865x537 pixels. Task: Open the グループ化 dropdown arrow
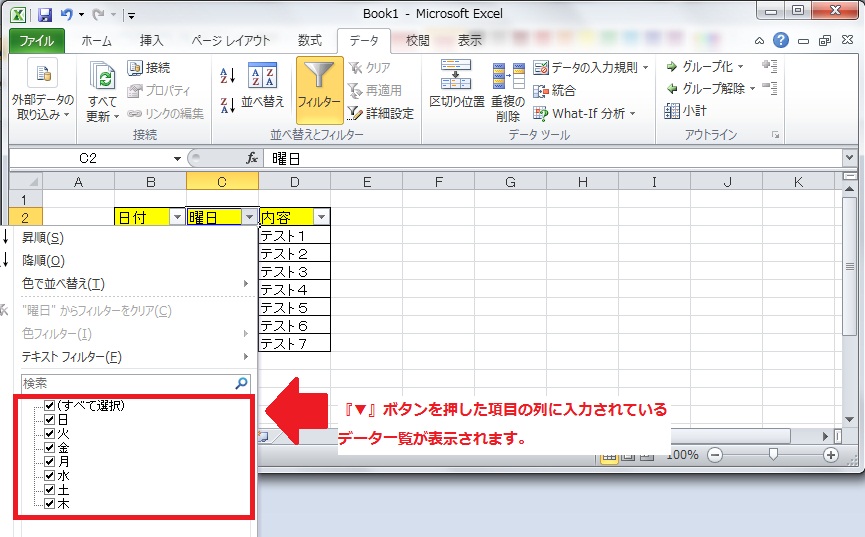click(740, 67)
